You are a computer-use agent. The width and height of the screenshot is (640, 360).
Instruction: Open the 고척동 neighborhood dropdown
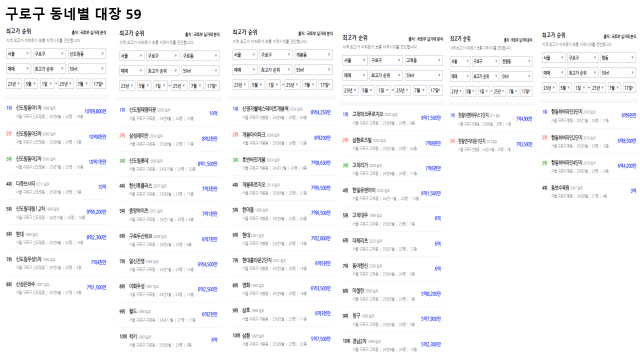tap(424, 60)
